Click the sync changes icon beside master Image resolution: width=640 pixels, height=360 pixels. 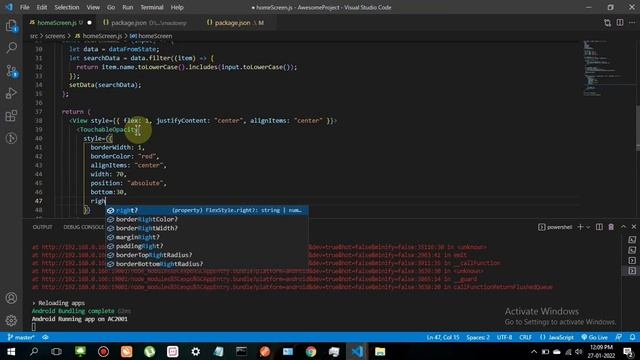coord(45,337)
